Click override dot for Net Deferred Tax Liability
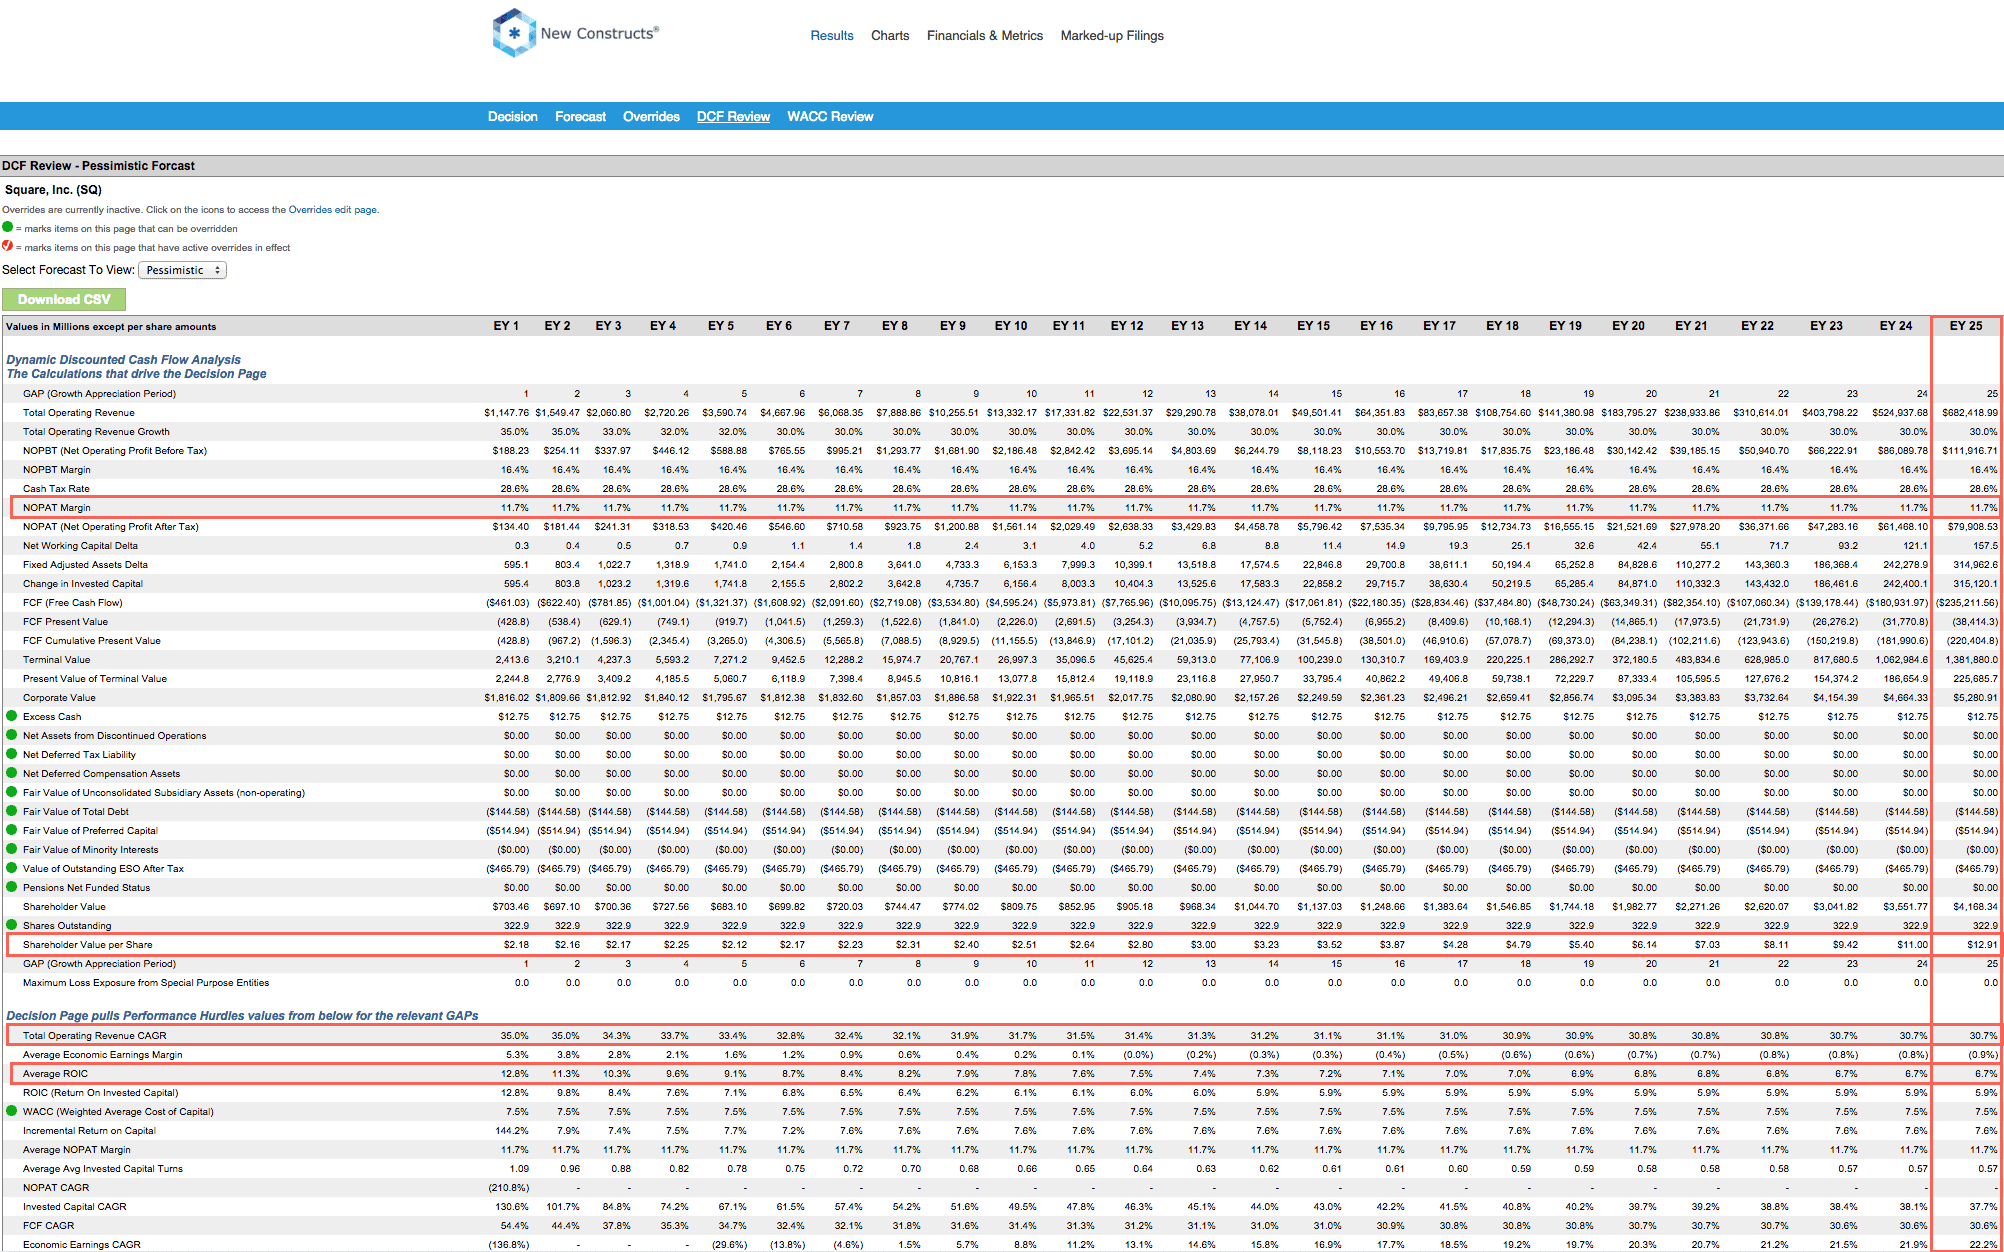Viewport: 2004px width, 1252px height. tap(12, 754)
